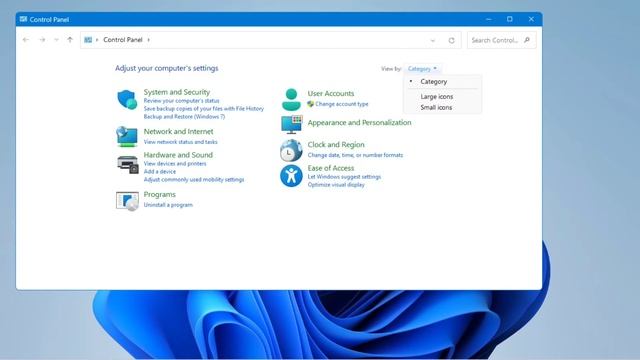Click View devices and printers

pos(175,164)
